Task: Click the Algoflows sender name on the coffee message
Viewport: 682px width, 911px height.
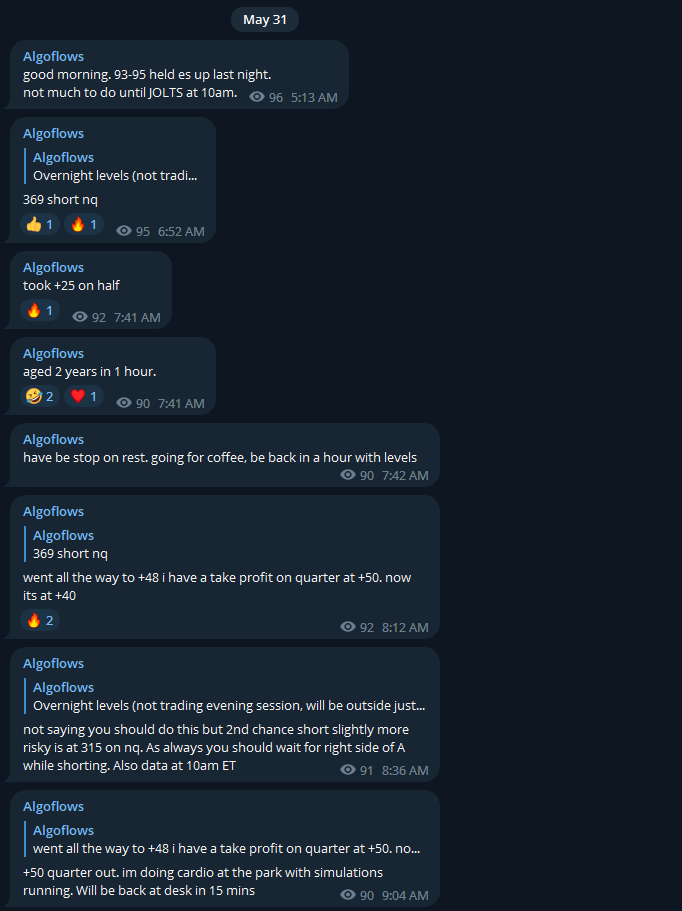Action: [x=53, y=439]
